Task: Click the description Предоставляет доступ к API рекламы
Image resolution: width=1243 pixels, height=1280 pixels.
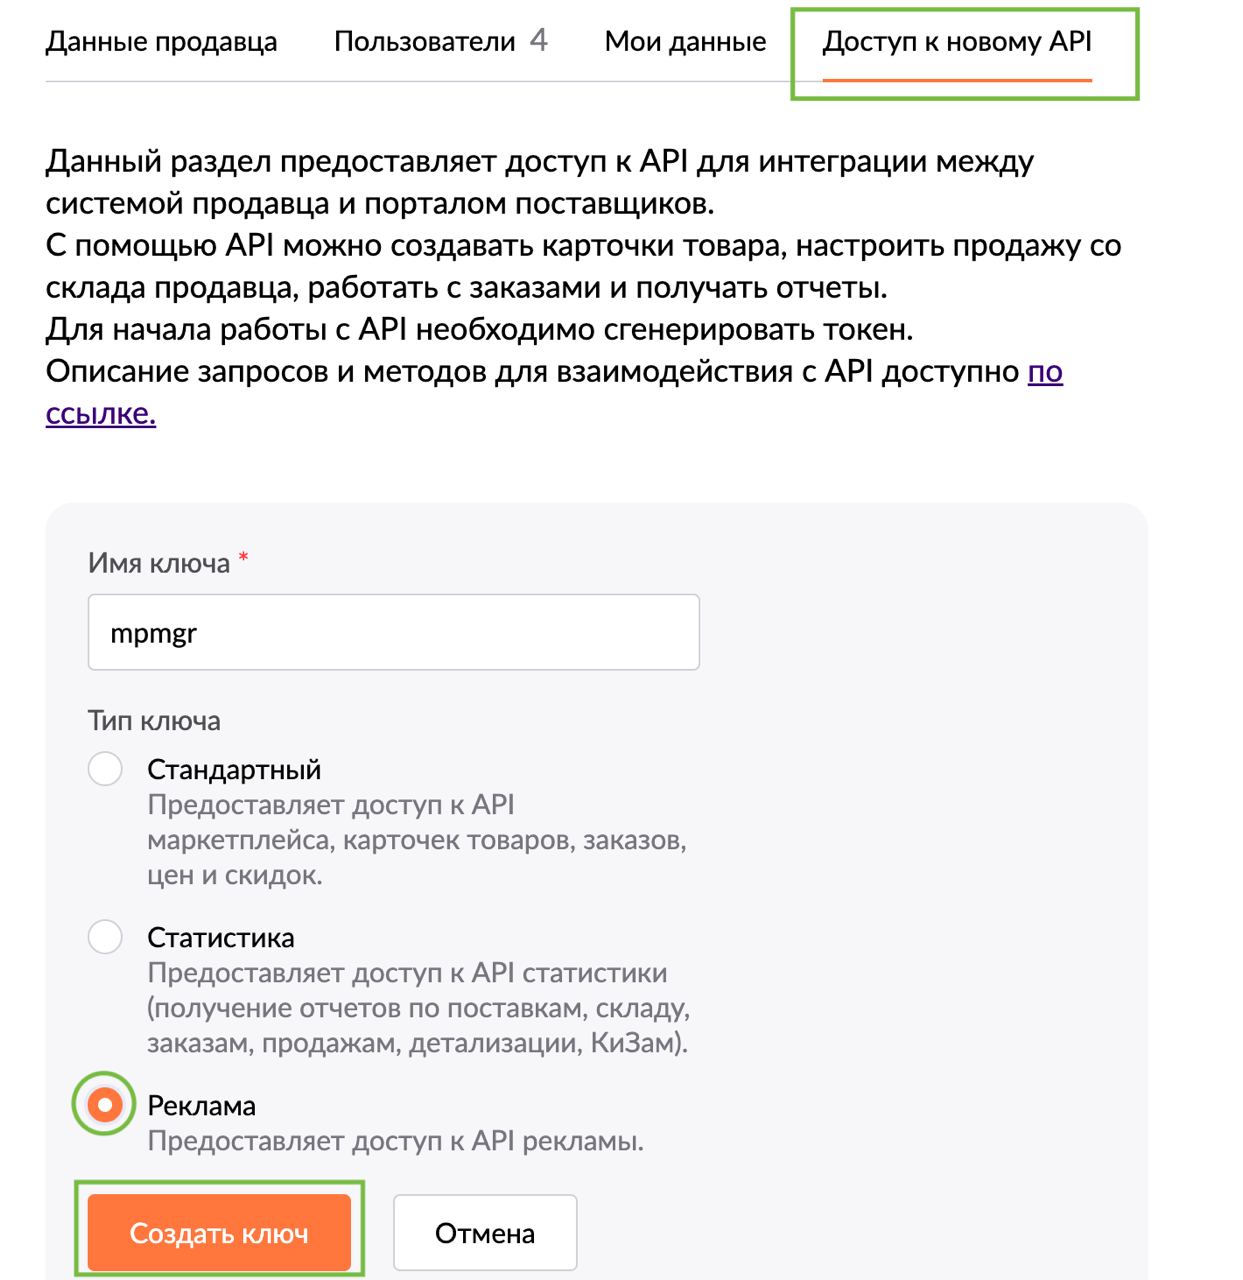Action: (395, 1141)
